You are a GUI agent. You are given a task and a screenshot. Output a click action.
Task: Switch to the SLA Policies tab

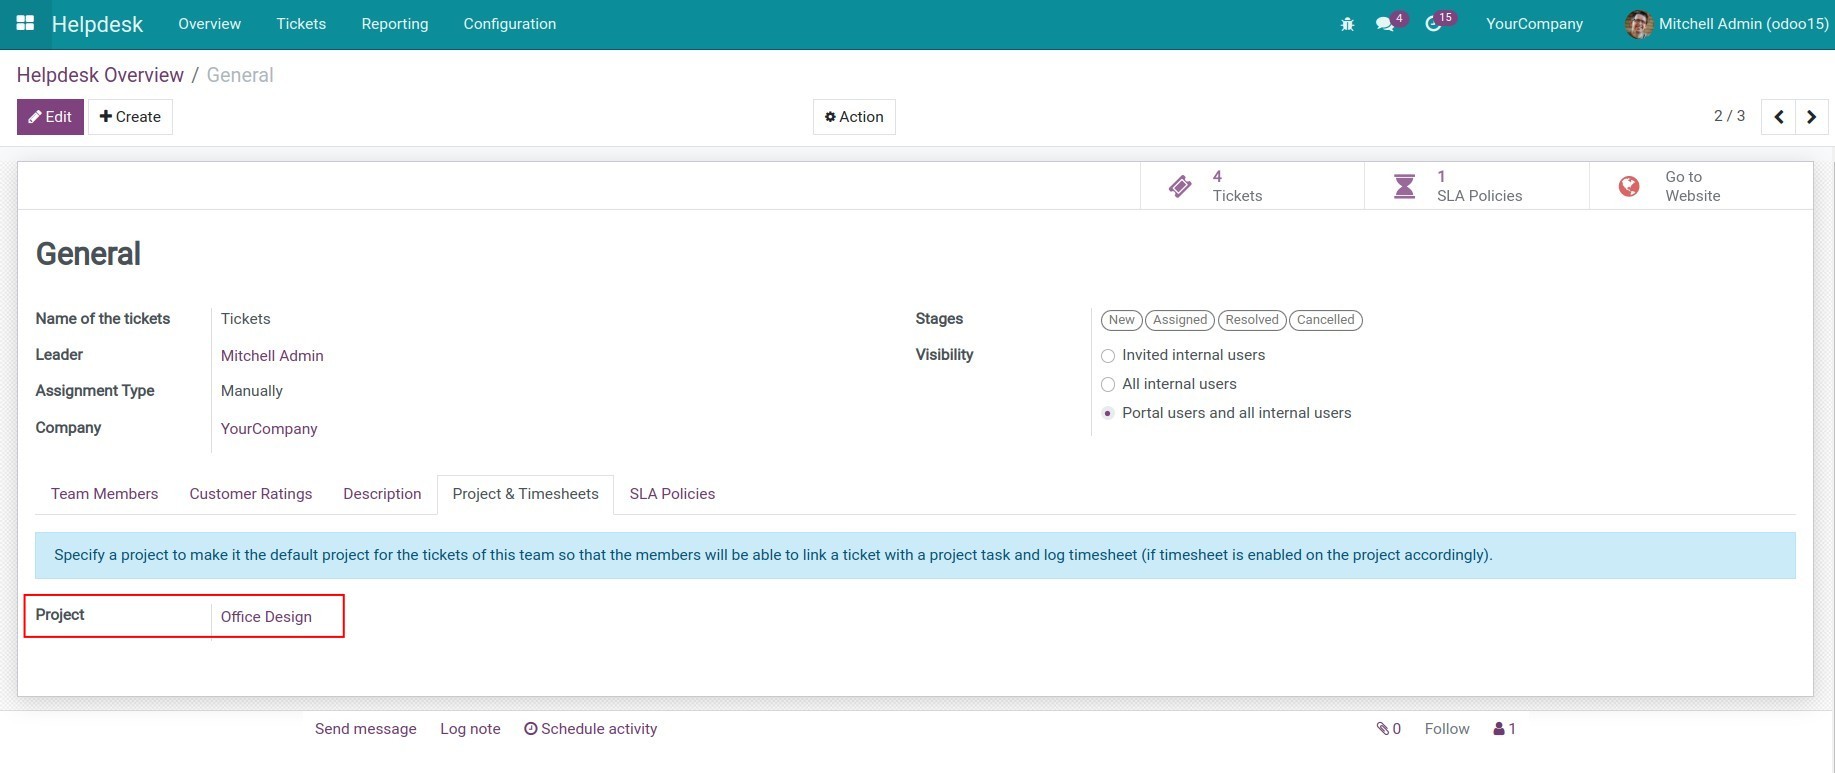click(x=672, y=494)
